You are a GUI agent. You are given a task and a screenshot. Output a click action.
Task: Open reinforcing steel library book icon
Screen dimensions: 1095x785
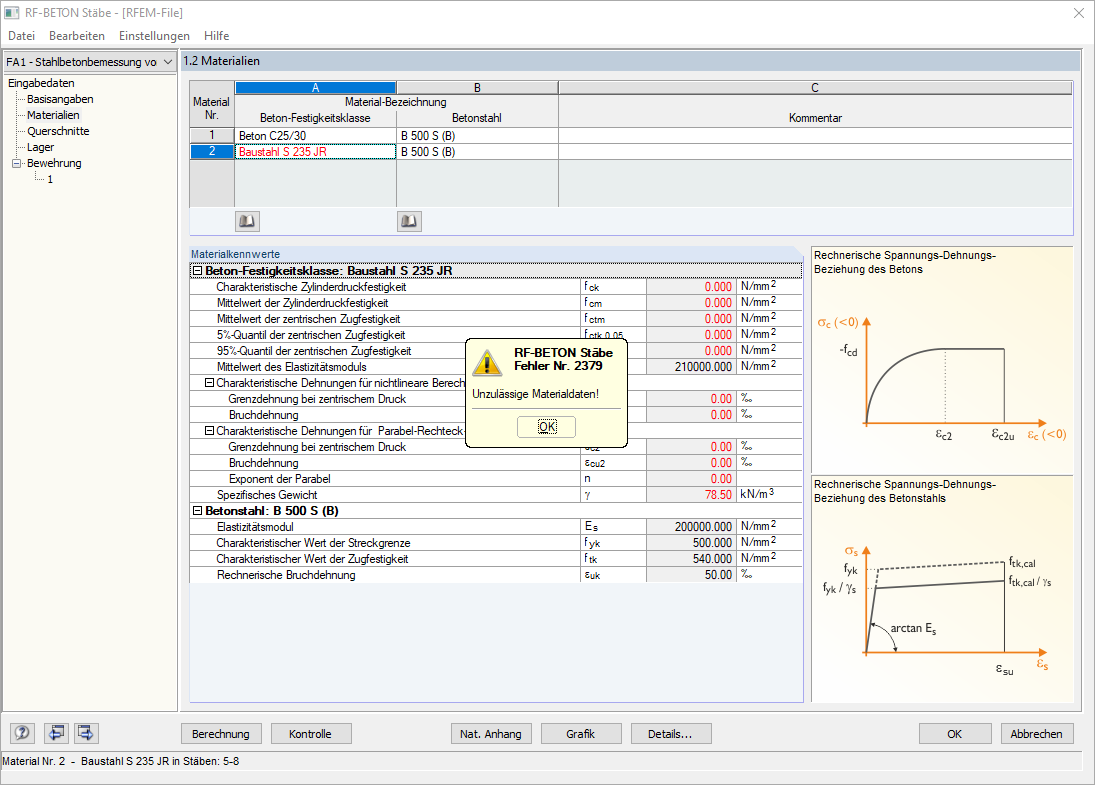[409, 221]
